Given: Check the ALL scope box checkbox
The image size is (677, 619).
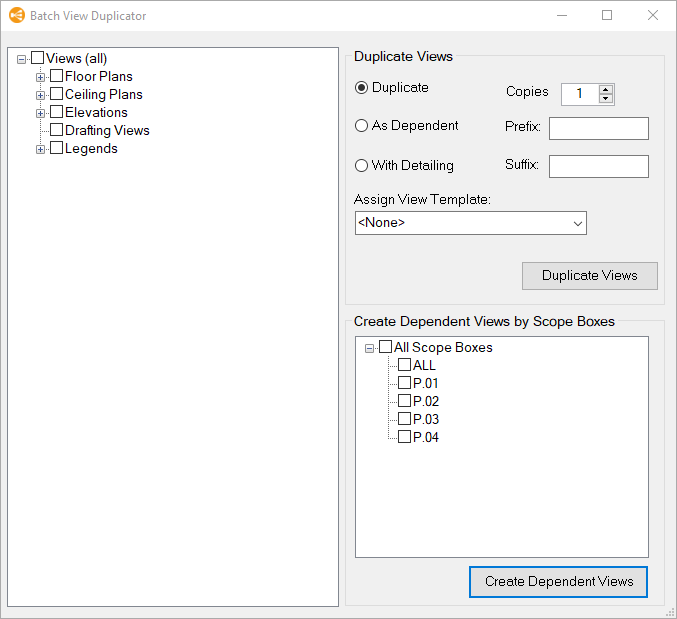Looking at the screenshot, I should 405,364.
